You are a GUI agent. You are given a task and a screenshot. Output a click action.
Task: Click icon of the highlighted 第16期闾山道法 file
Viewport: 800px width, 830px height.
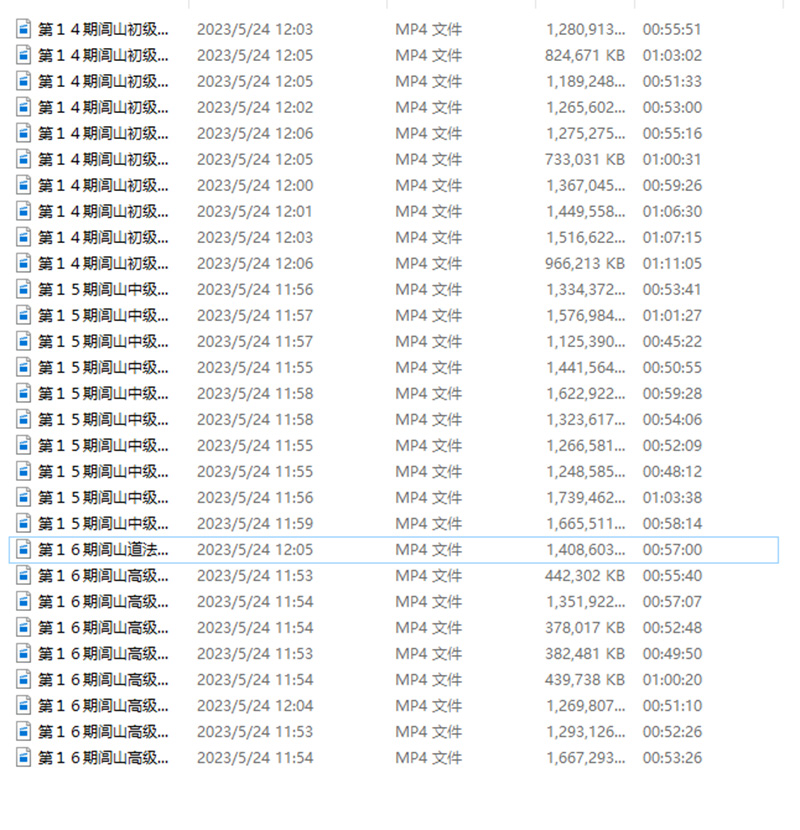[23, 549]
